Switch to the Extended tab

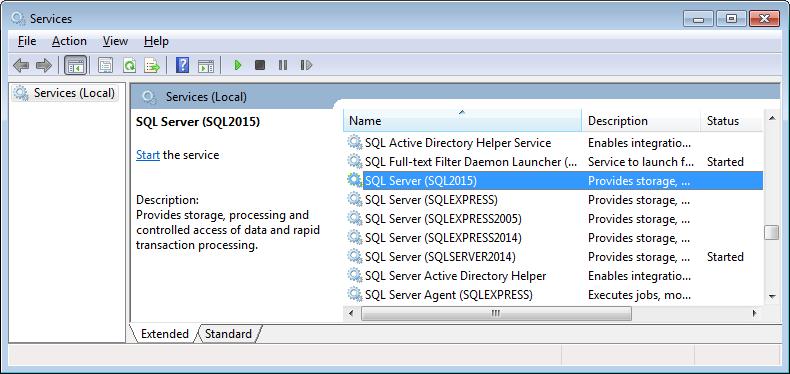pyautogui.click(x=165, y=334)
